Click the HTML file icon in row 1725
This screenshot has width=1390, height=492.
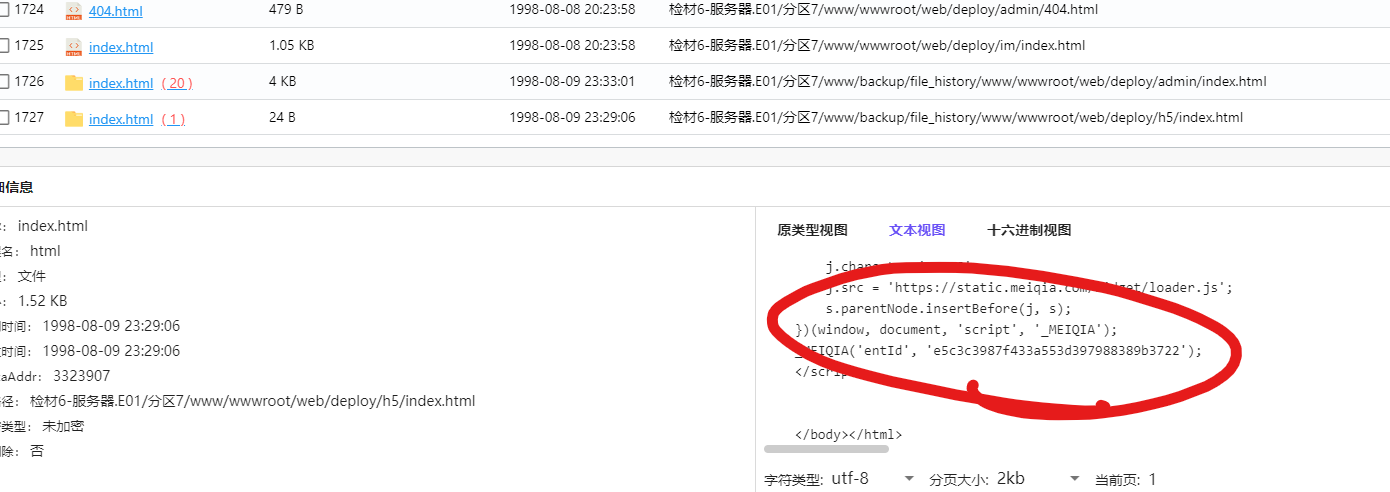(73, 46)
